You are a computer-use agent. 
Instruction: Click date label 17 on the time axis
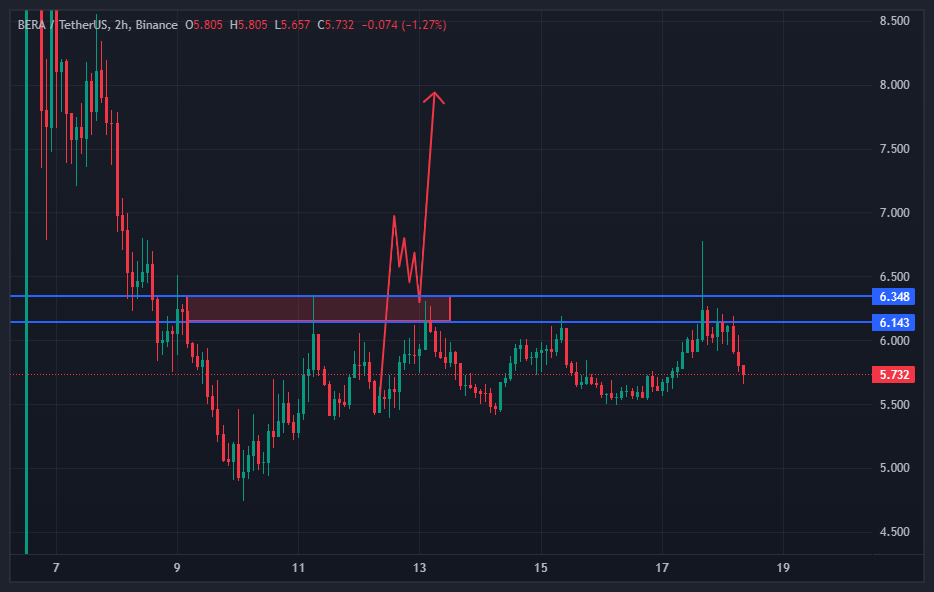coord(662,568)
